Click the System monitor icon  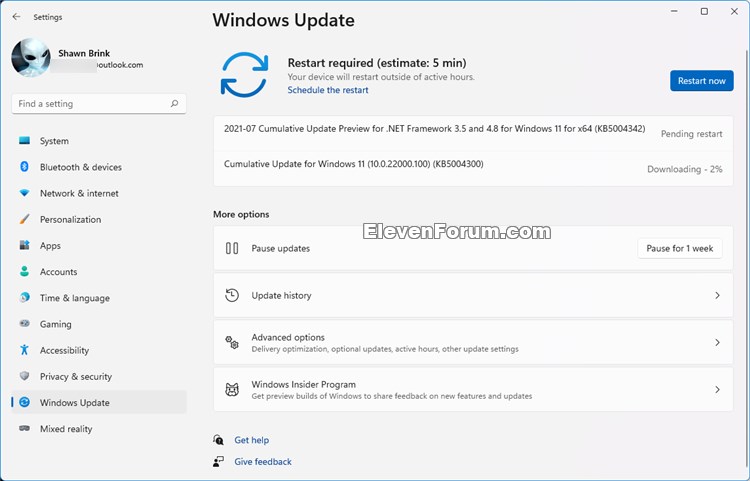[x=24, y=141]
